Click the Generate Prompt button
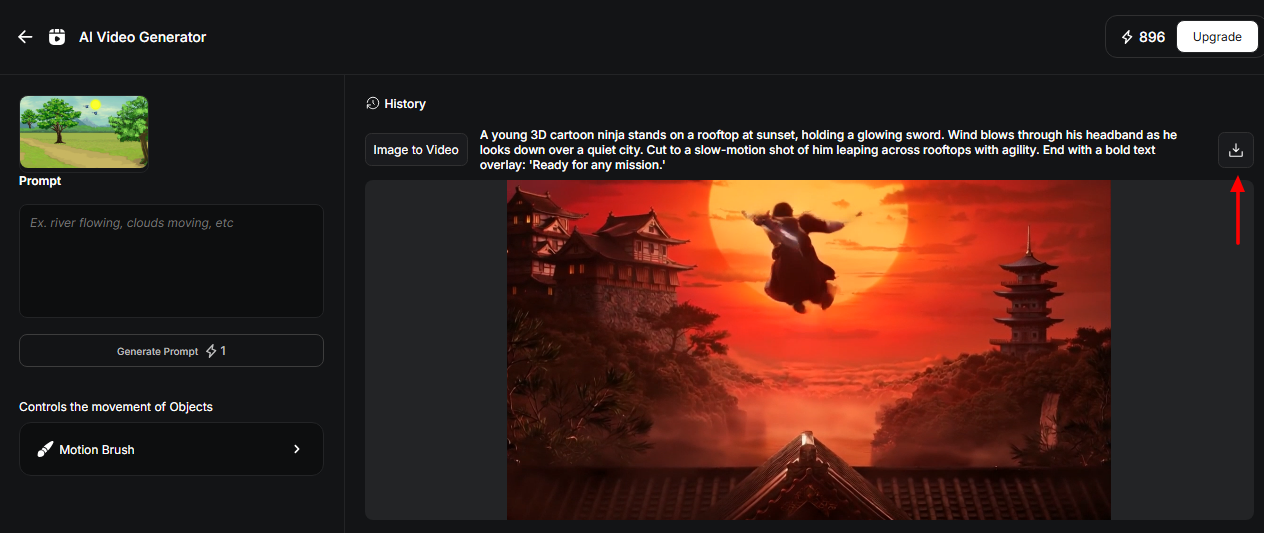This screenshot has height=533, width=1264. [x=171, y=351]
